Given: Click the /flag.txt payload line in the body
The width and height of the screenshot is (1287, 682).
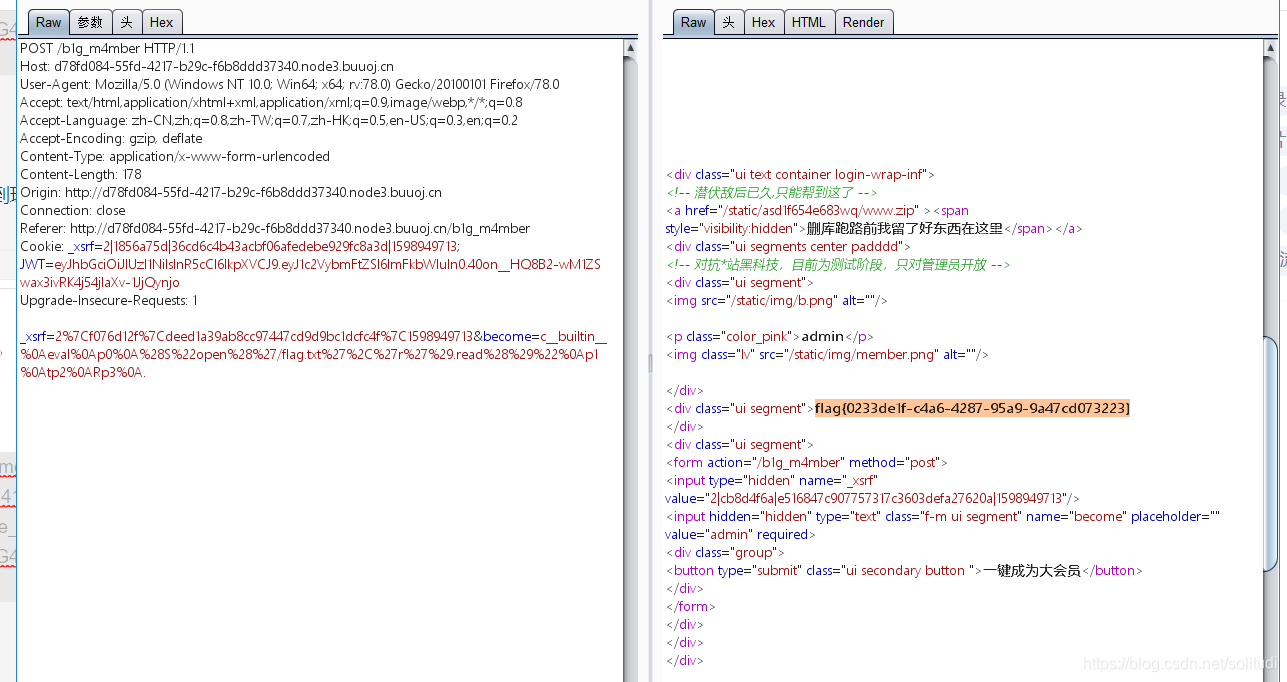Looking at the screenshot, I should [x=310, y=354].
